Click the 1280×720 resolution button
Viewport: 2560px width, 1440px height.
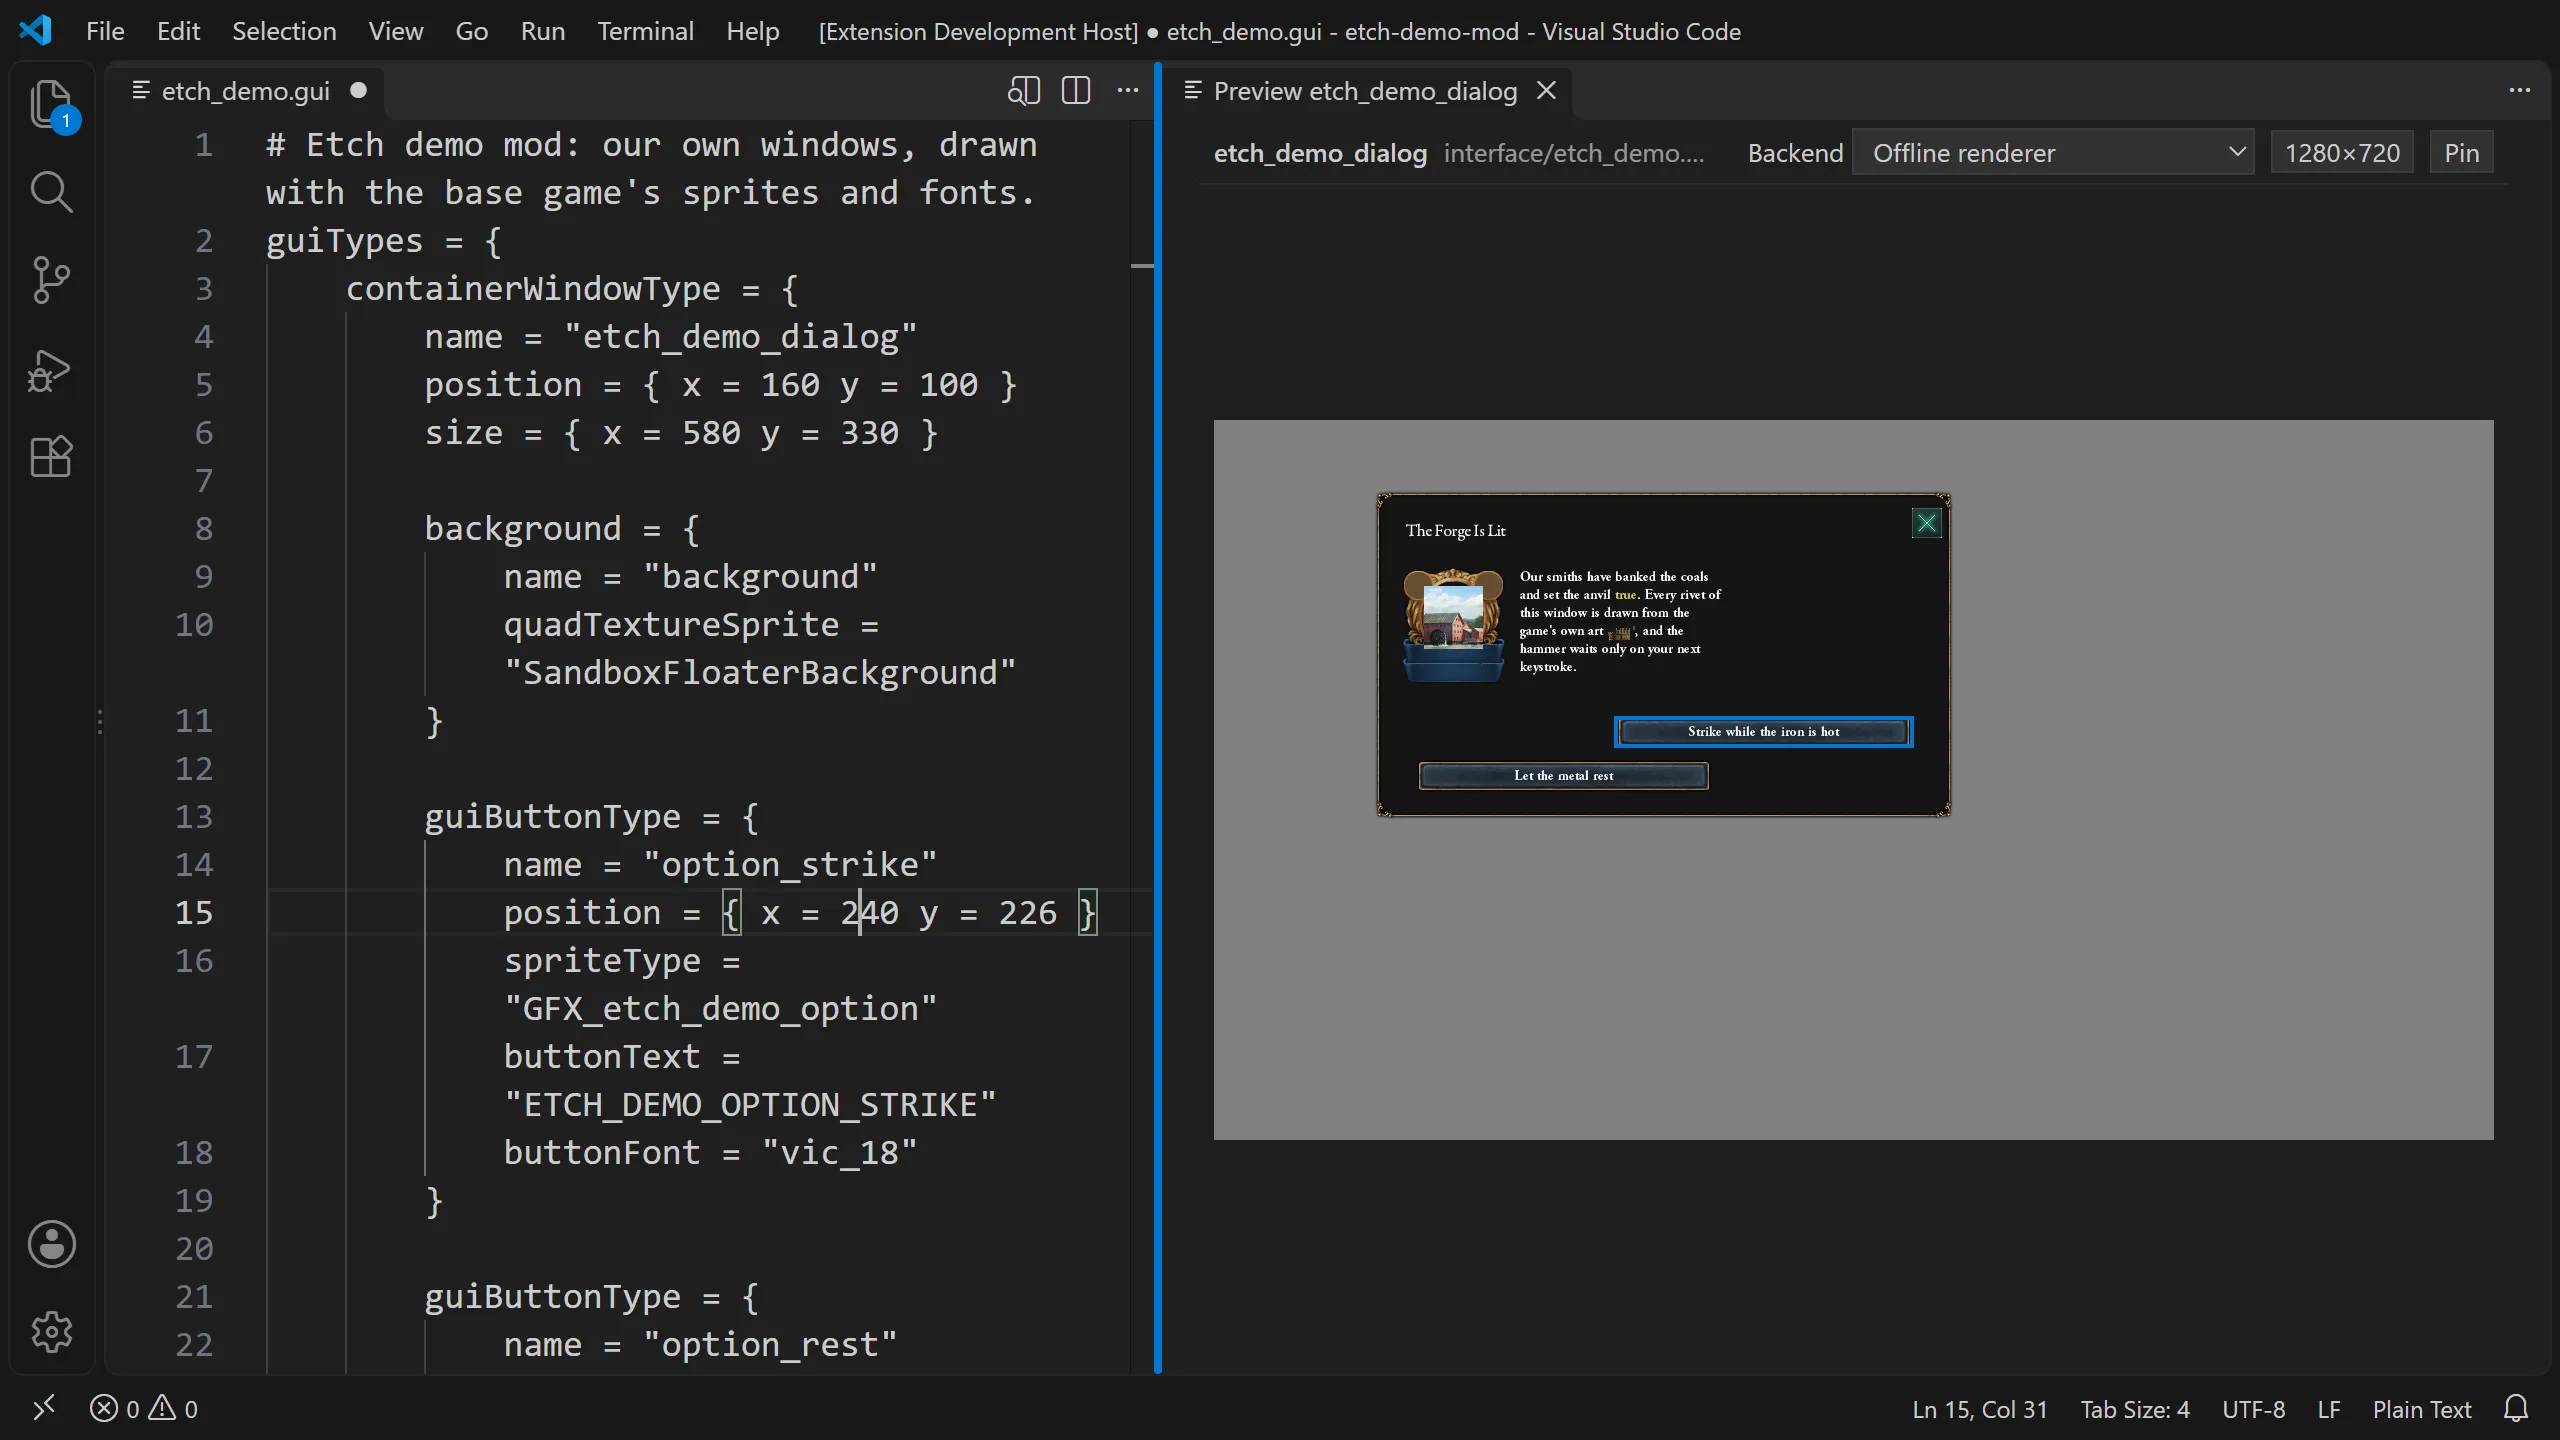point(2342,153)
